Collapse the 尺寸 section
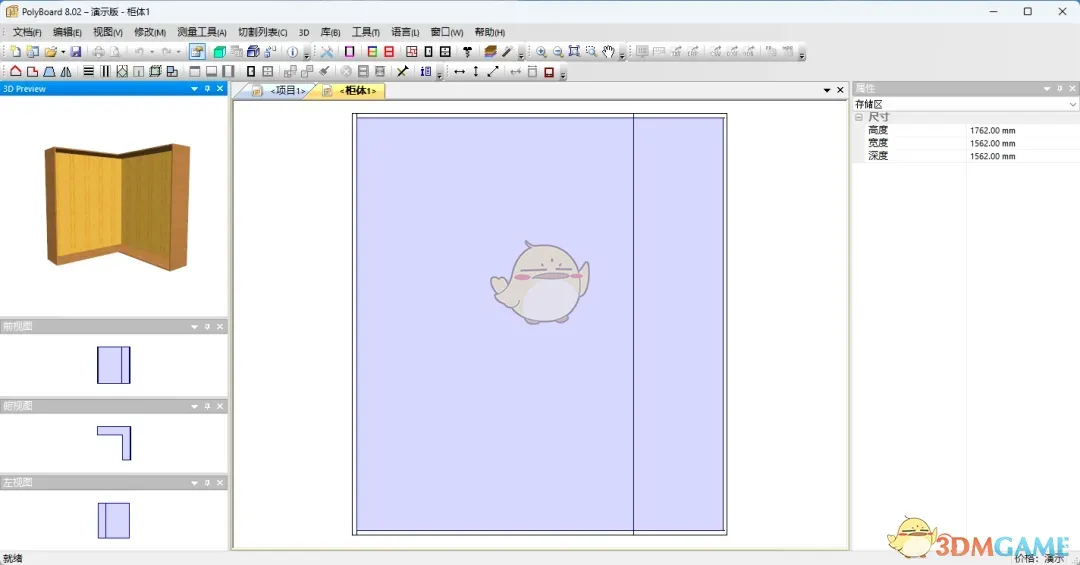The height and width of the screenshot is (565, 1080). coord(859,117)
